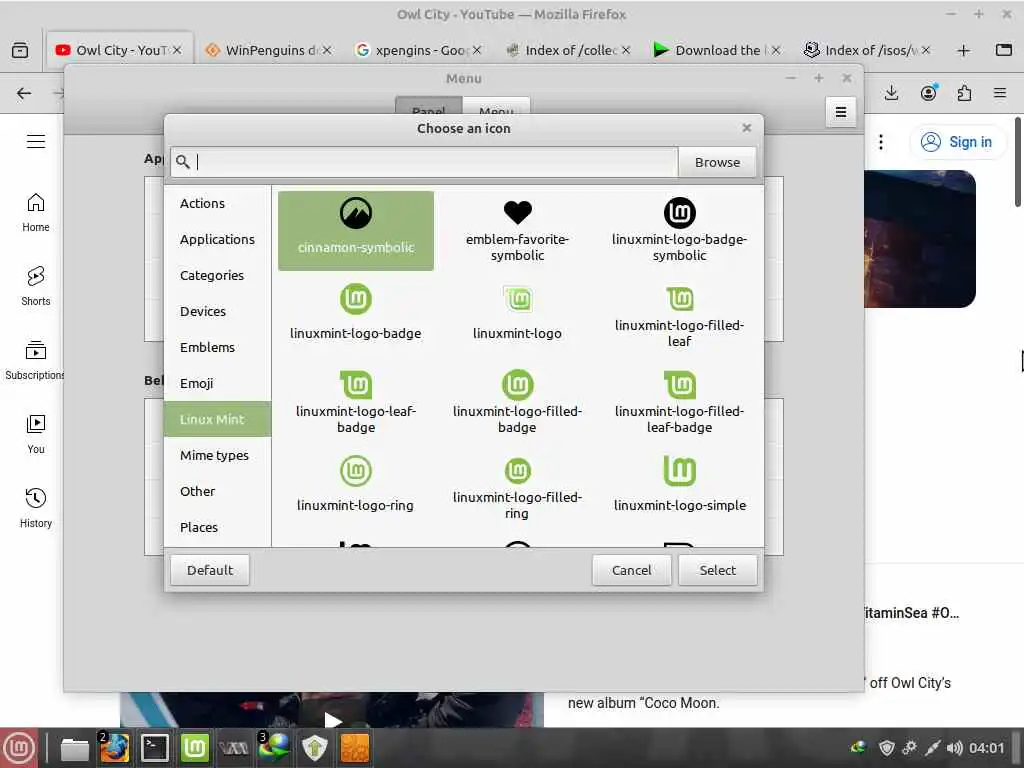The height and width of the screenshot is (768, 1024).
Task: Open the Emblems icon category
Action: point(217,347)
